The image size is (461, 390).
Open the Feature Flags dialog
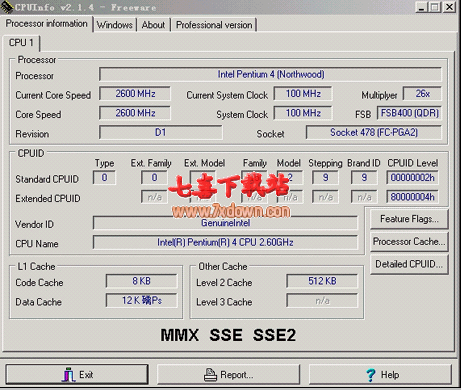409,219
